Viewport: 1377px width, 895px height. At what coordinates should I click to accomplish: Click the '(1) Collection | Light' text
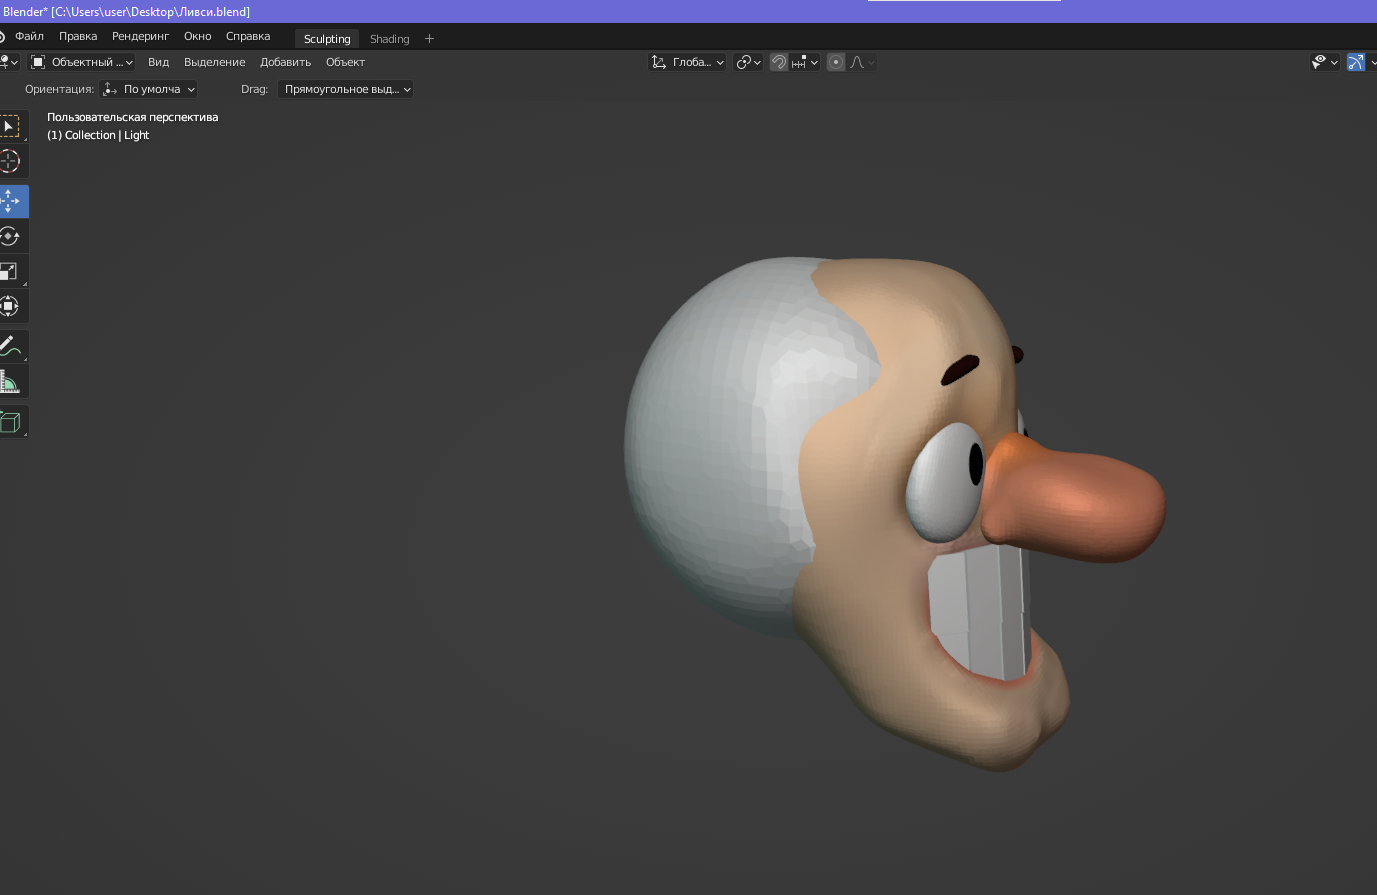(x=98, y=135)
